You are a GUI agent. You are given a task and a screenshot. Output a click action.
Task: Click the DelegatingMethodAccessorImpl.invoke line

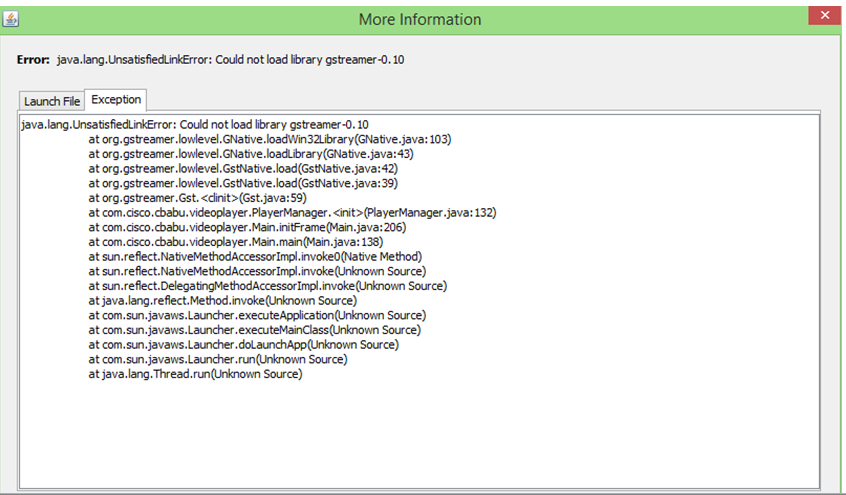[268, 286]
